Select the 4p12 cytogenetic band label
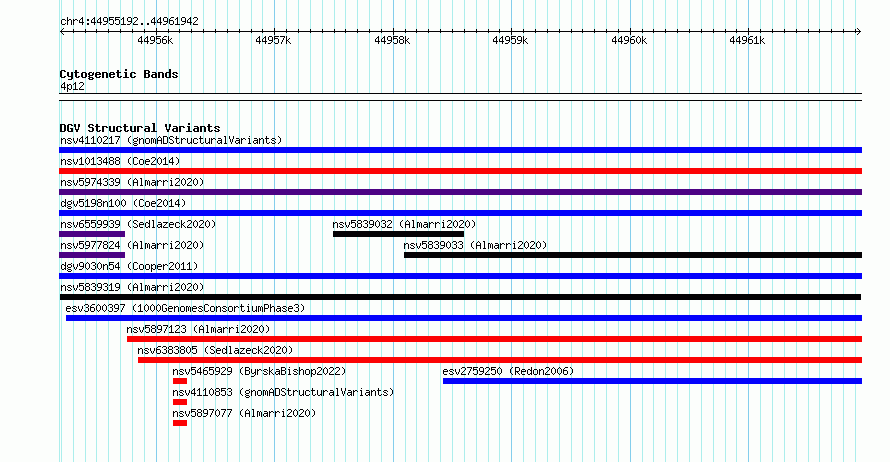This screenshot has width=890, height=462. click(72, 86)
